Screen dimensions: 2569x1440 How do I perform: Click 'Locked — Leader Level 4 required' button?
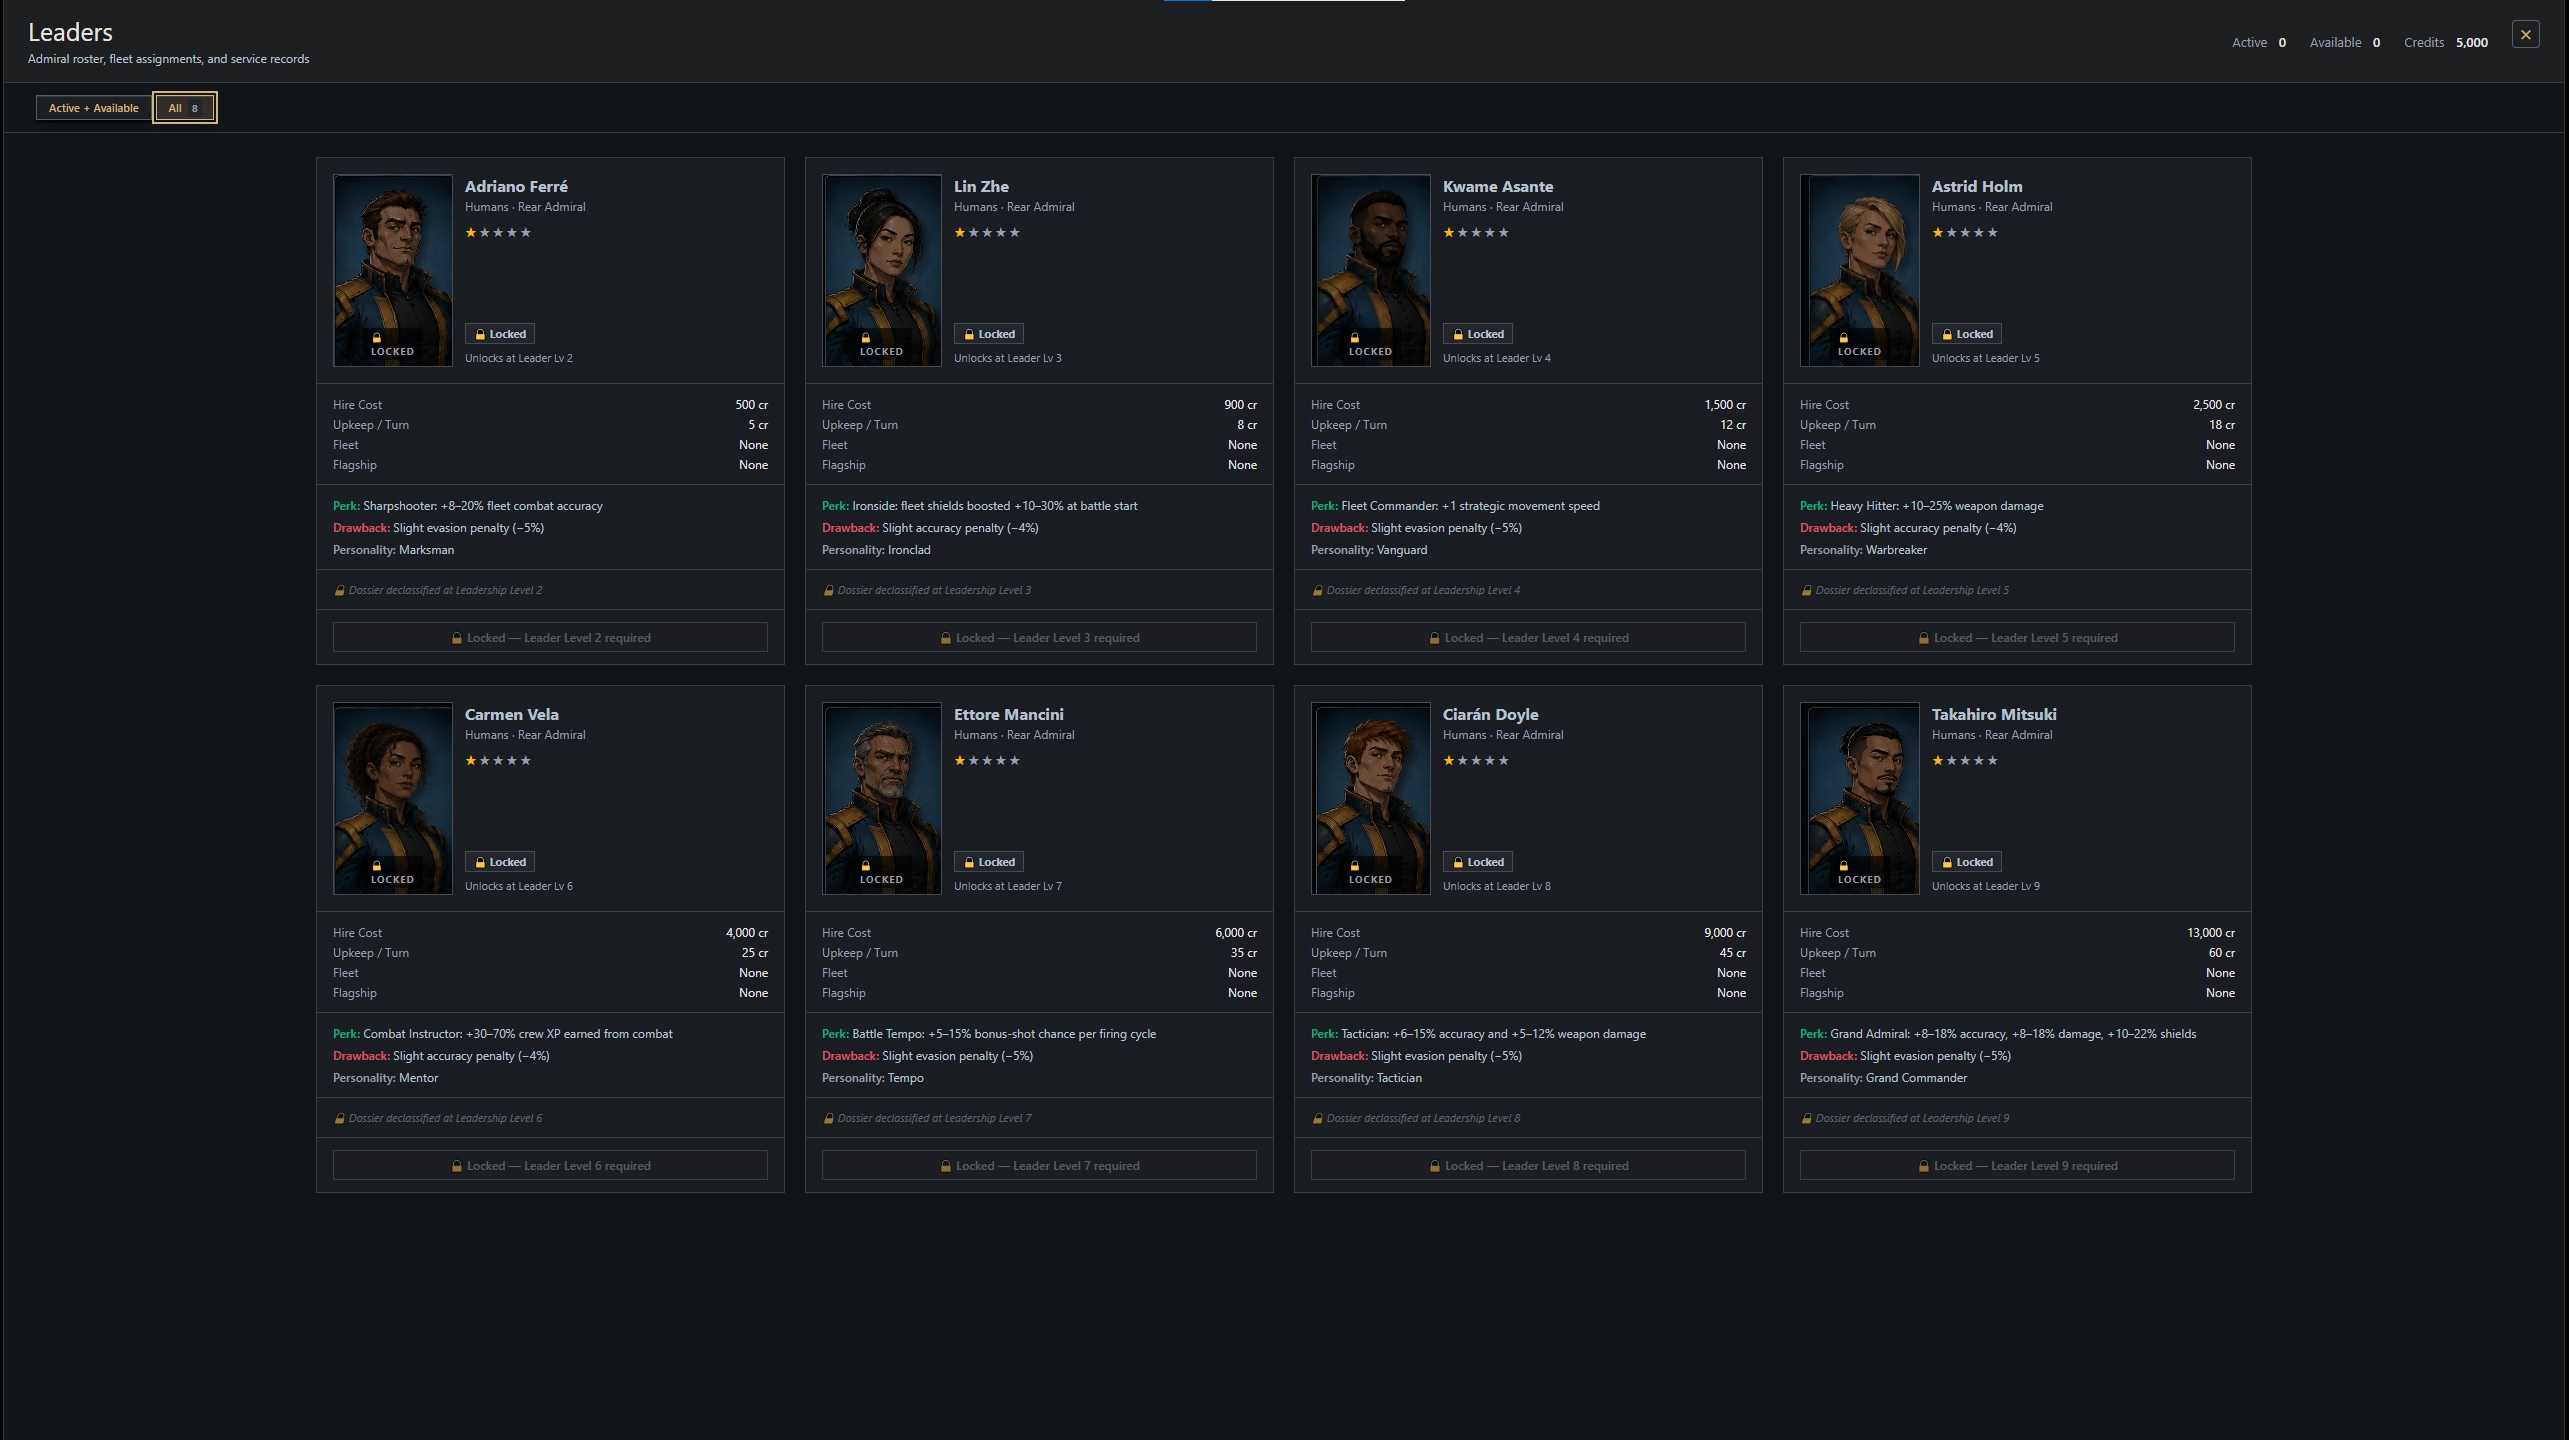pos(1528,638)
